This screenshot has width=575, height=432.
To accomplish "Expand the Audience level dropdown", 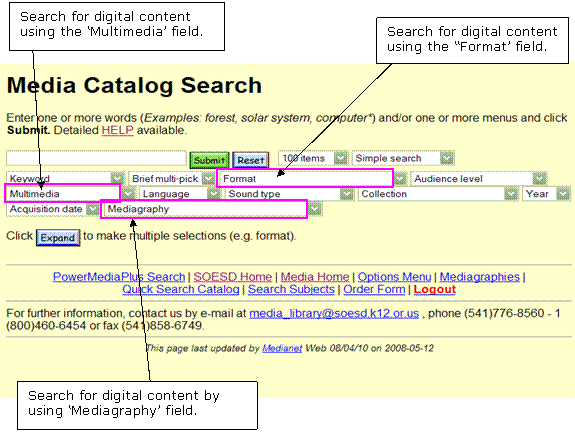I will (479, 179).
